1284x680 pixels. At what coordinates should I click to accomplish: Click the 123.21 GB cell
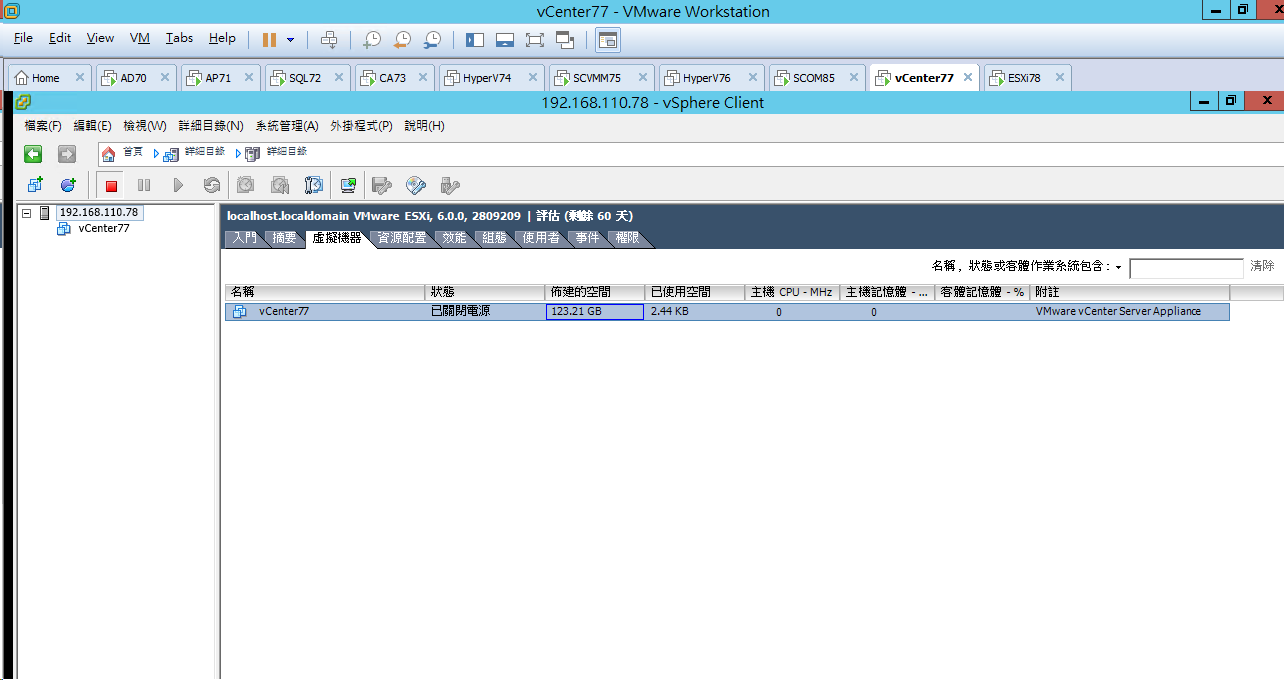tap(595, 312)
